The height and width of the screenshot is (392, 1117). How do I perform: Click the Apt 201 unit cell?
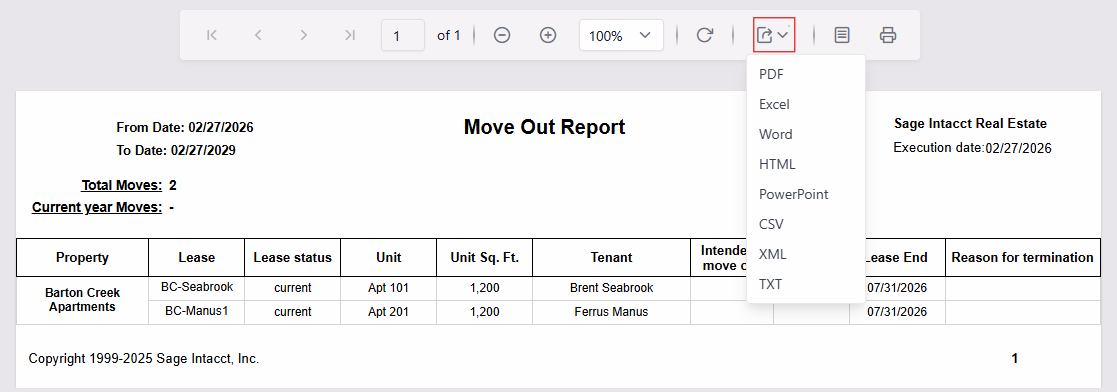coord(388,311)
